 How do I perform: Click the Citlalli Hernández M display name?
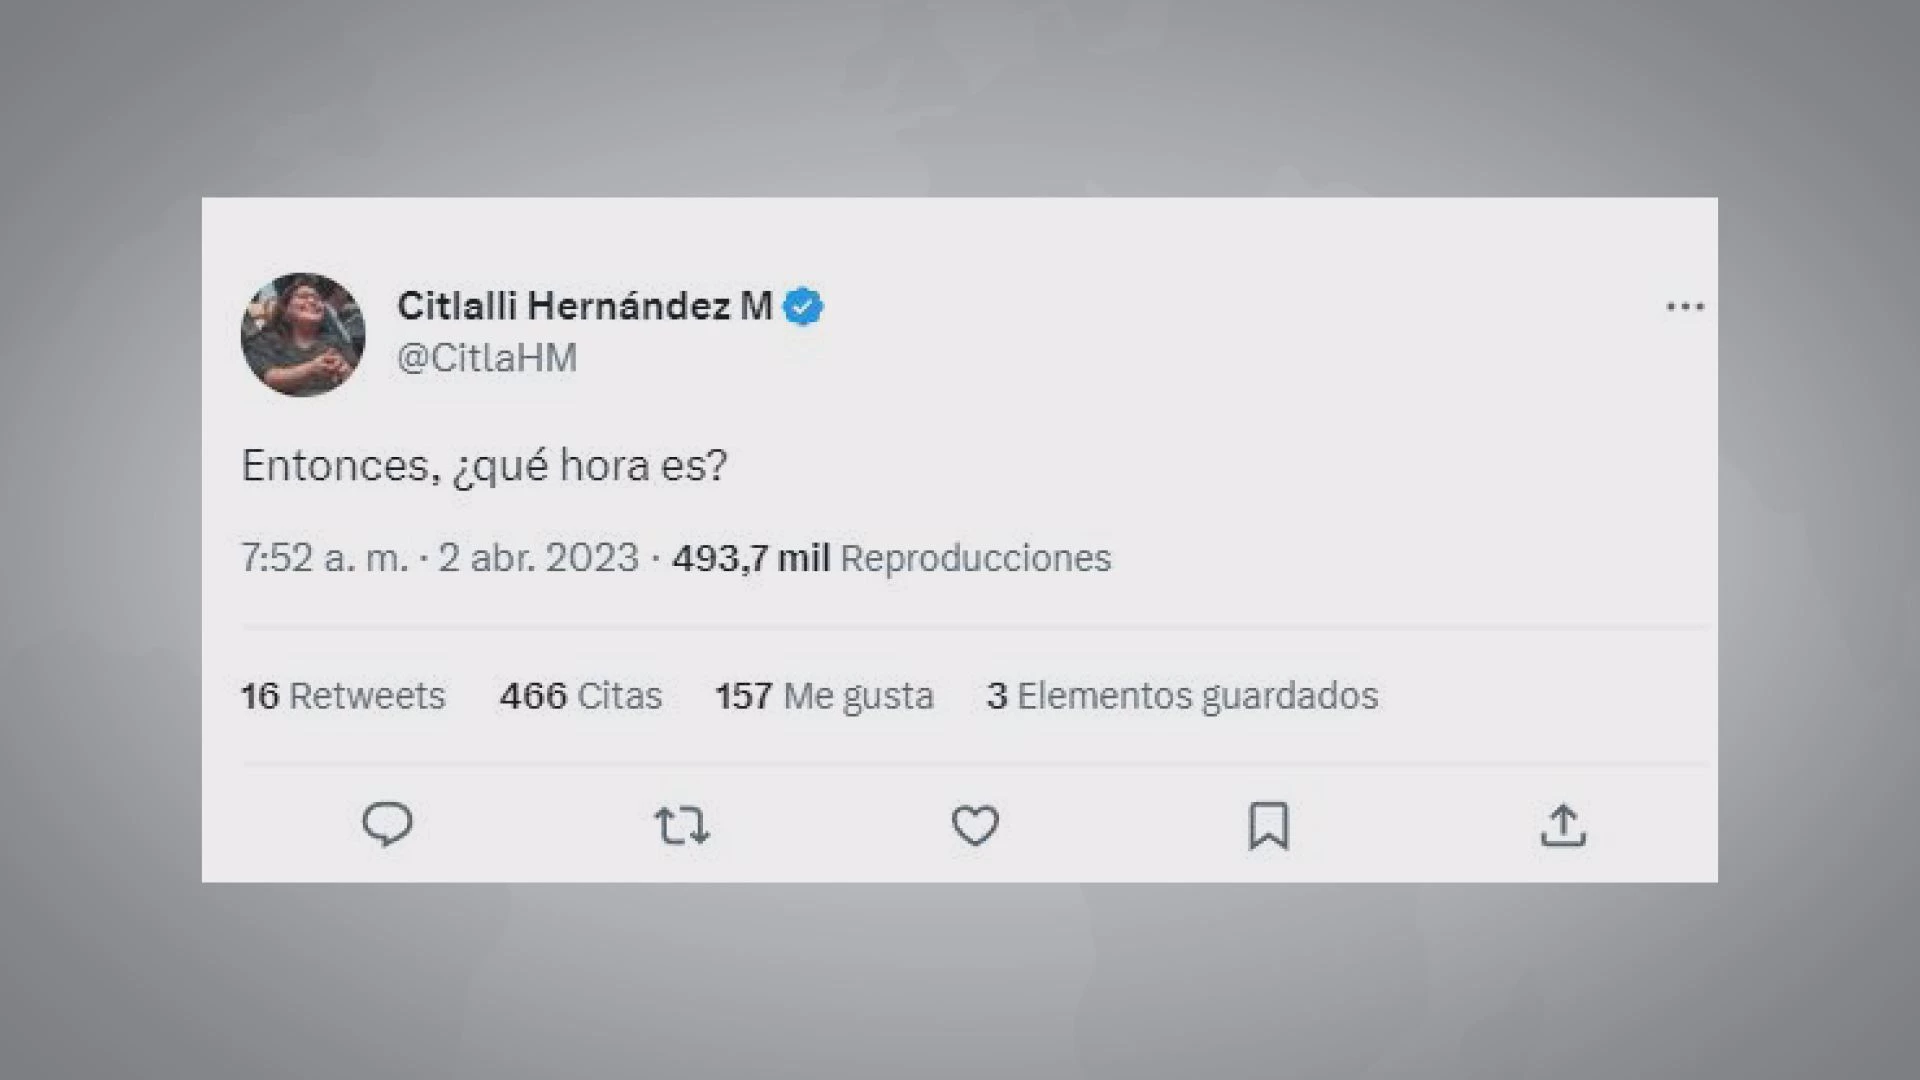[585, 306]
